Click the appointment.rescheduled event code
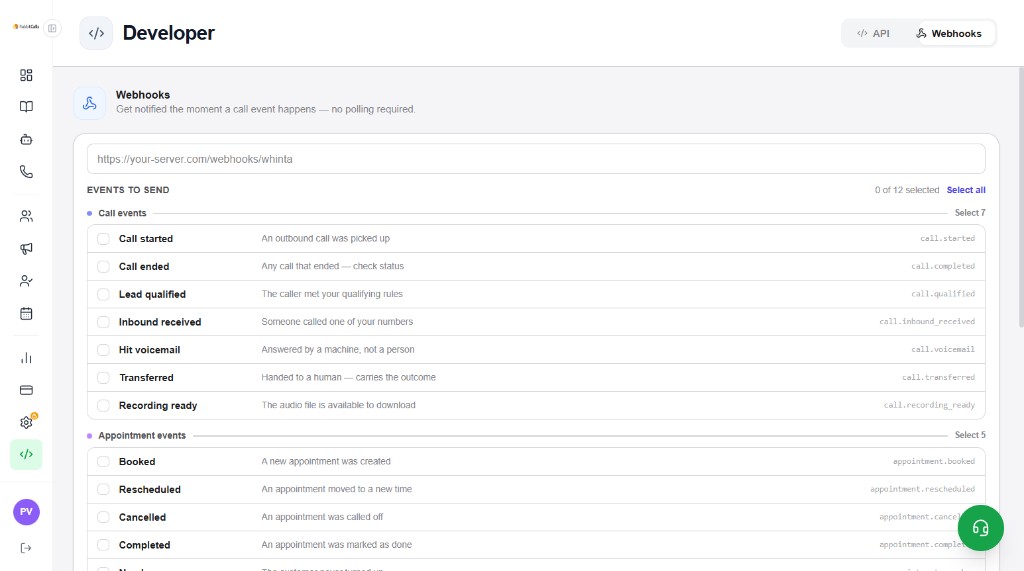 [x=922, y=489]
